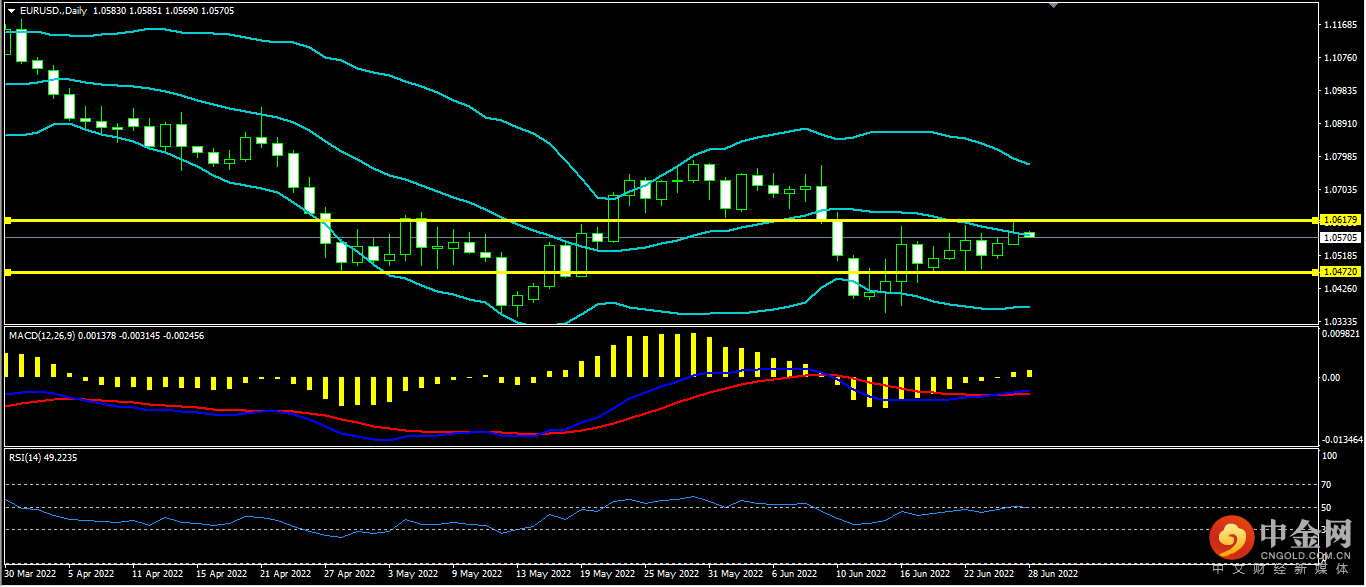Click the 16 Jun 2022 date label
This screenshot has height=587, width=1366.
coord(925,575)
